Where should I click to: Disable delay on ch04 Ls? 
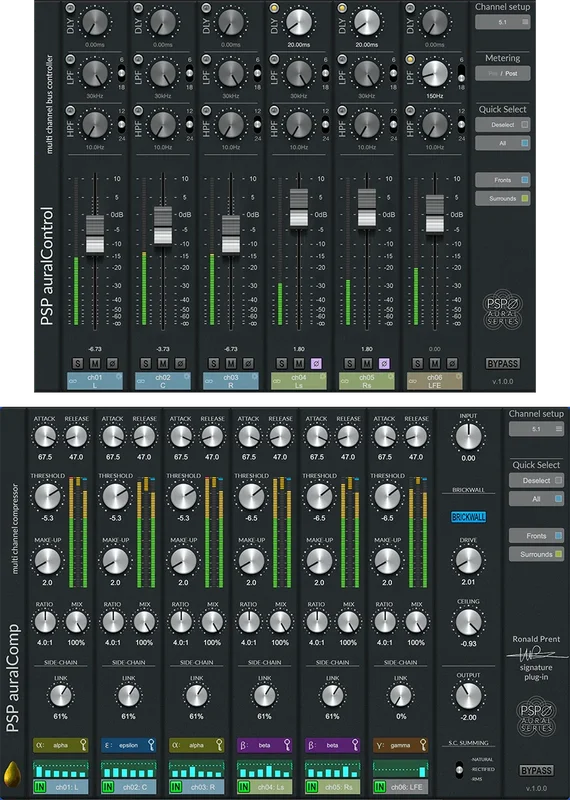pos(274,8)
